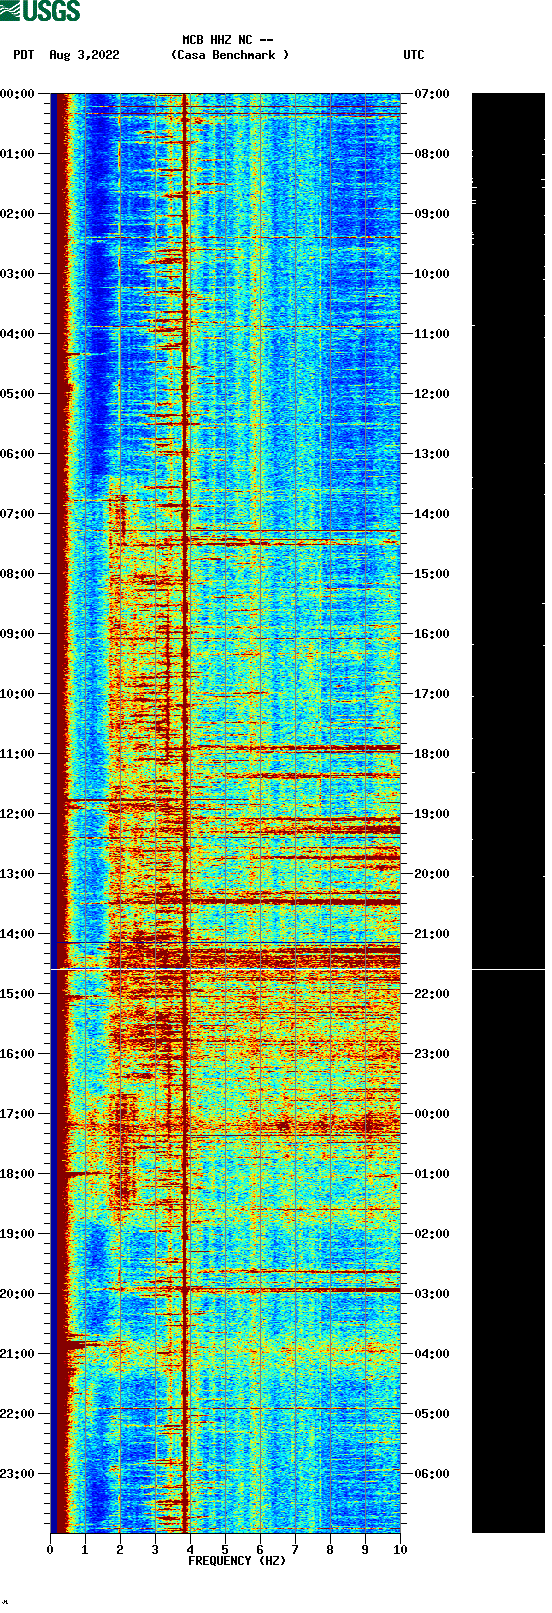Click frequency tick label 10
This screenshot has height=1613, width=552.
click(400, 1550)
